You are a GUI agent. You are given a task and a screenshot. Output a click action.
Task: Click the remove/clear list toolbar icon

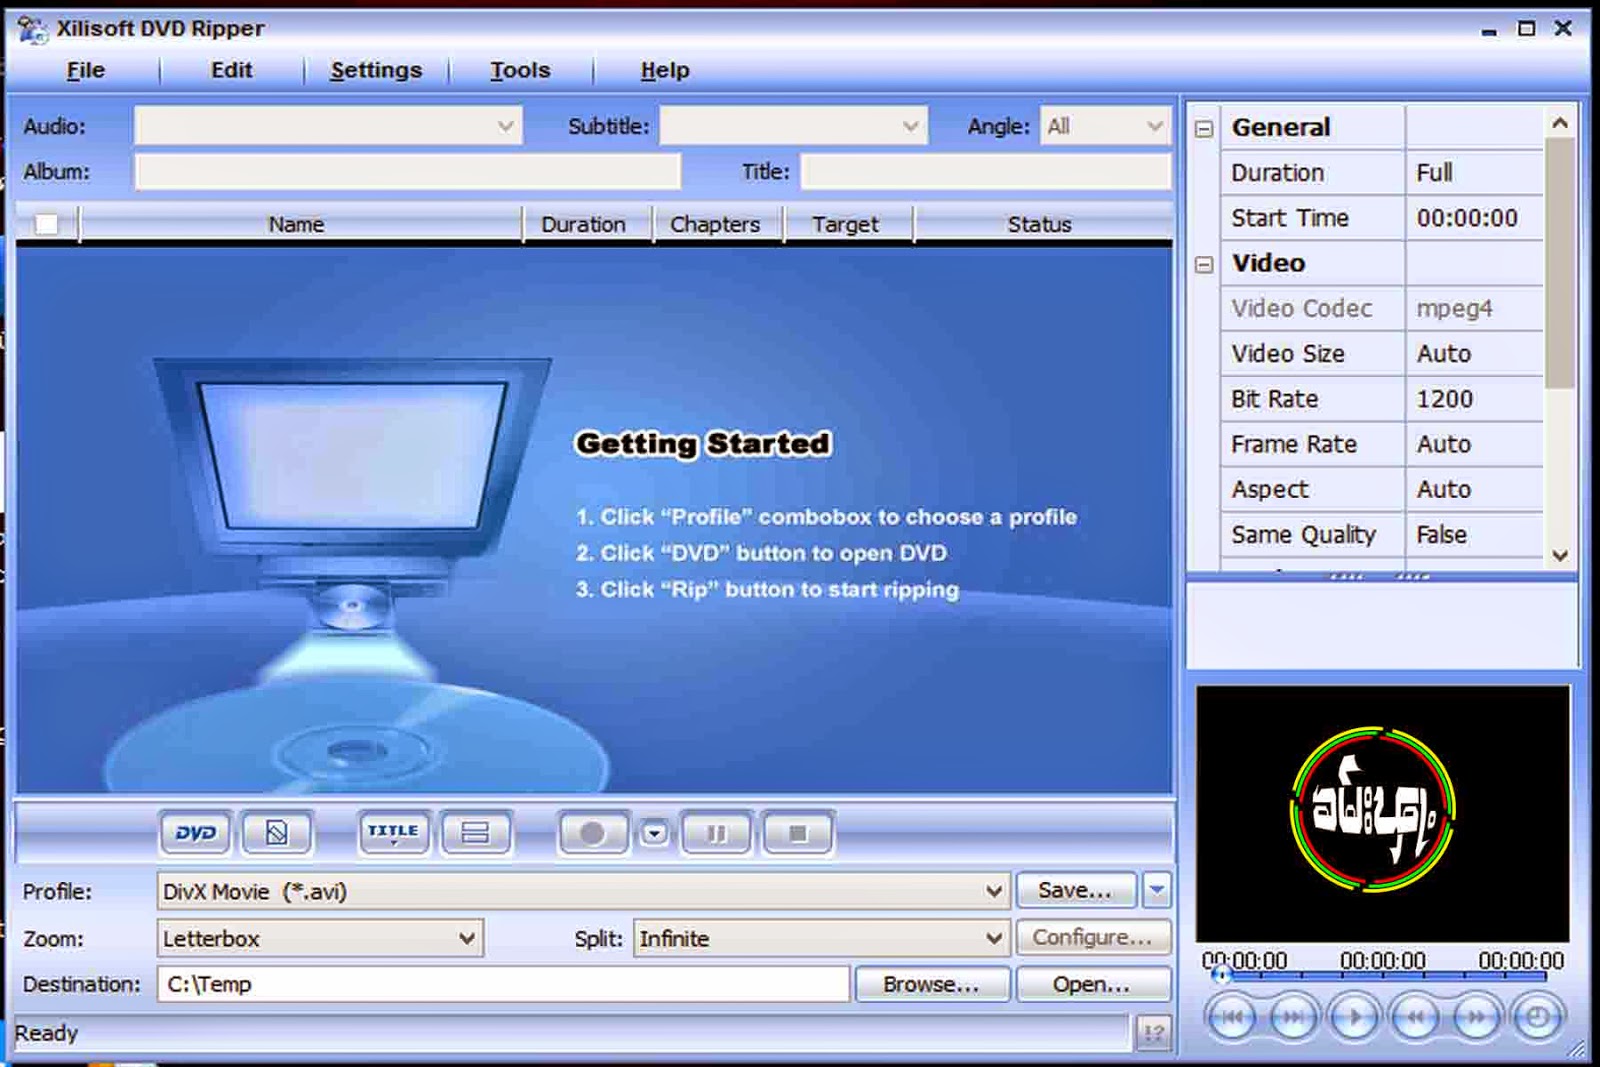277,832
